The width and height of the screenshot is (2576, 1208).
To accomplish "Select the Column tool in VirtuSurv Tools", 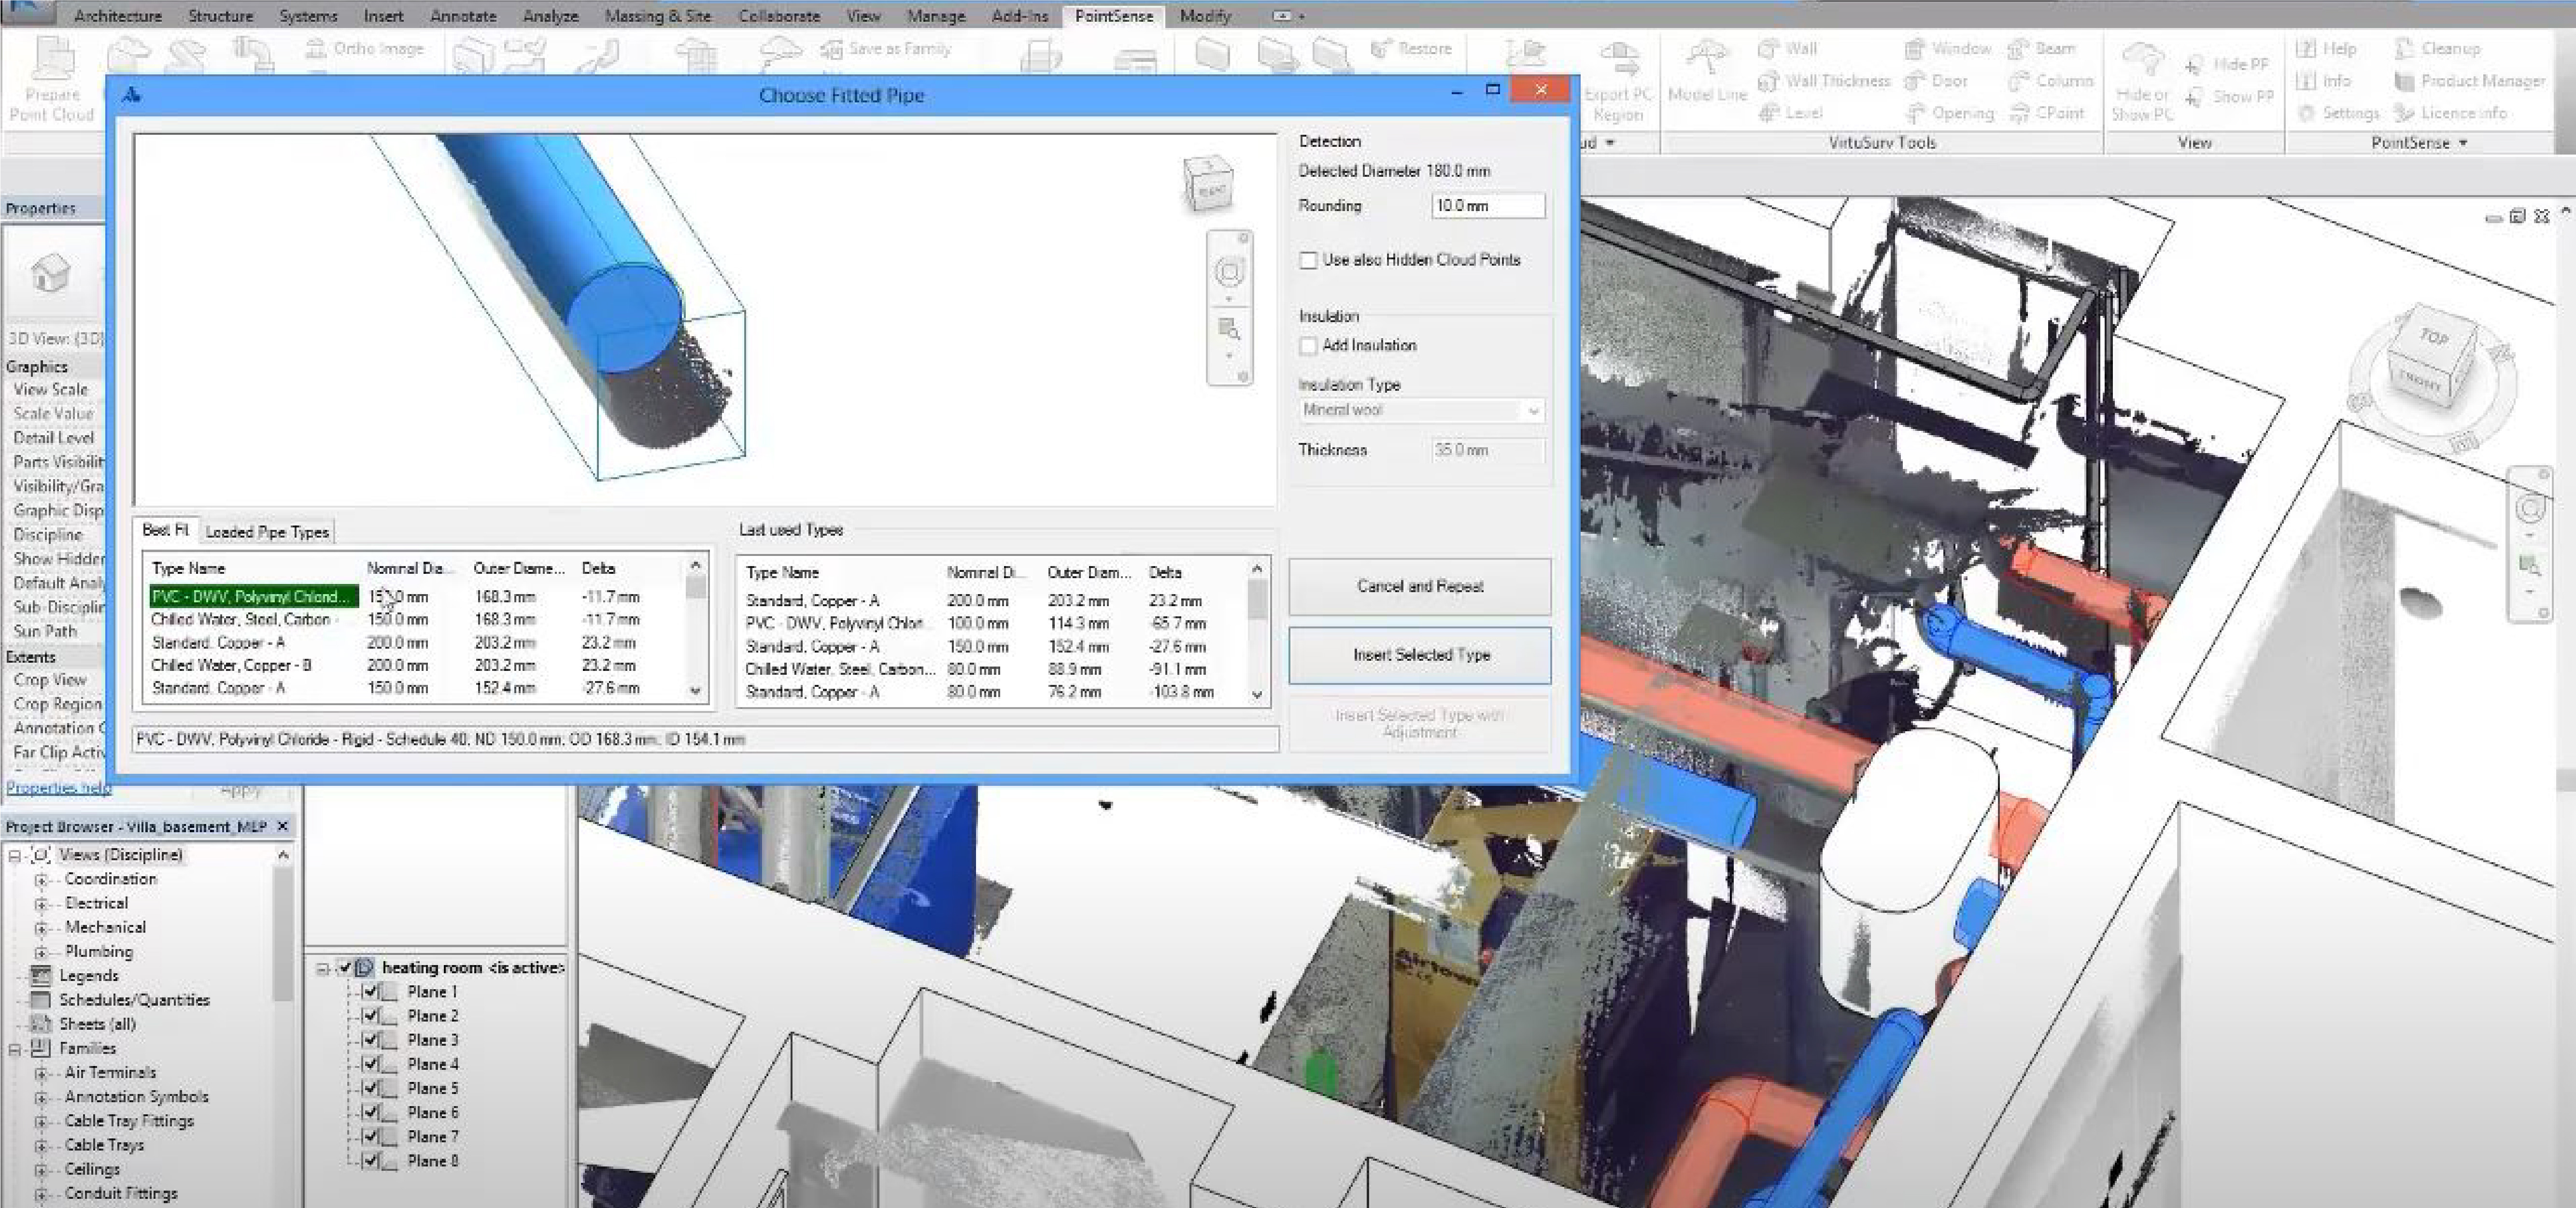I will click(2051, 81).
